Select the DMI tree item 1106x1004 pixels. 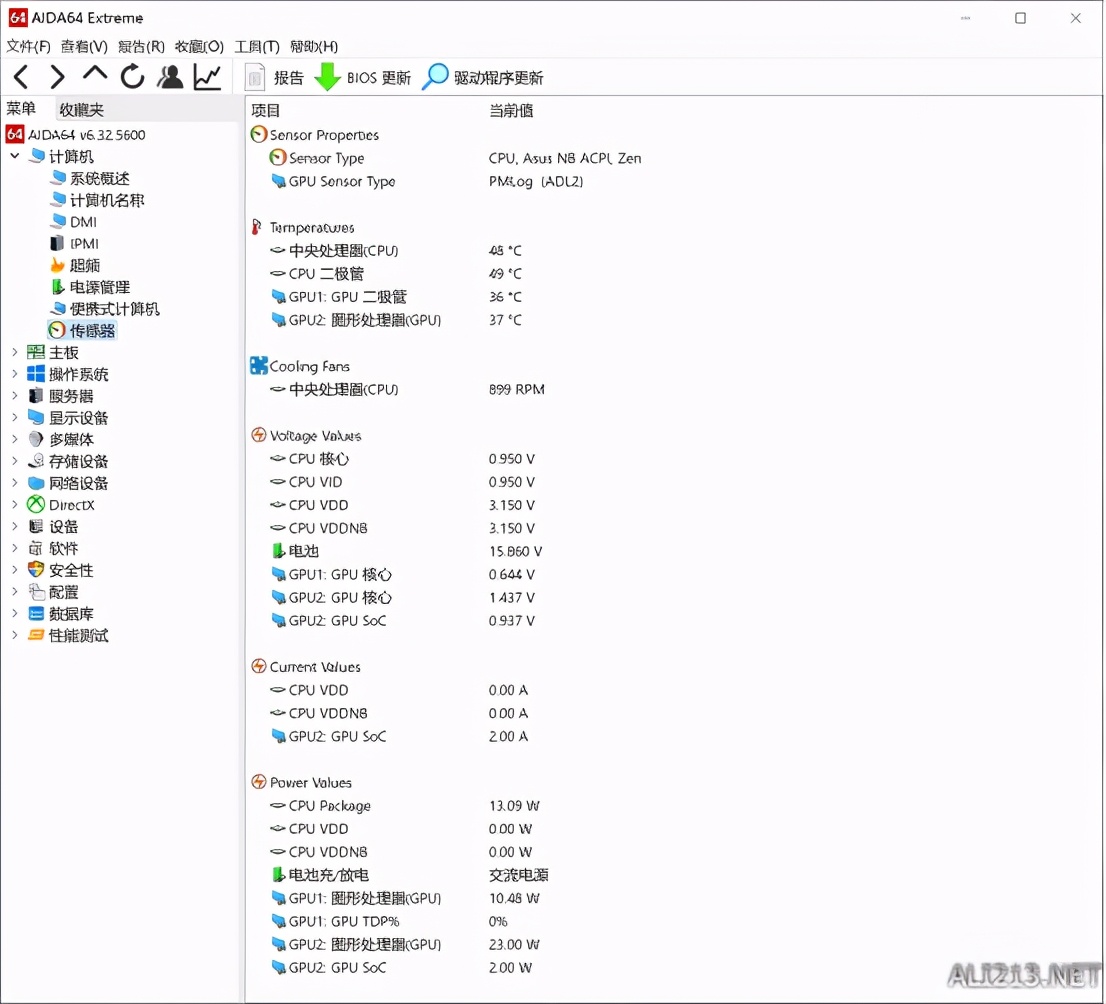coord(73,222)
